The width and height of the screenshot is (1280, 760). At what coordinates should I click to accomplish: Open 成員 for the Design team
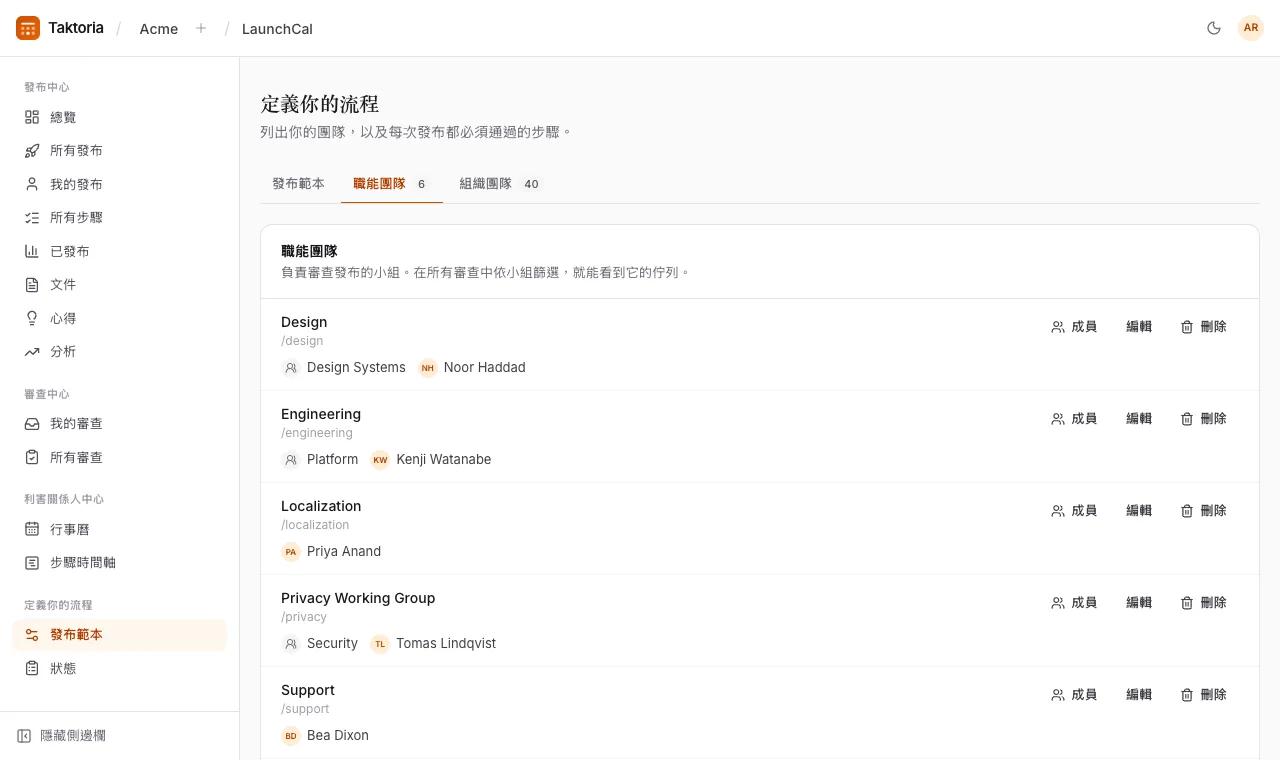pos(1074,327)
